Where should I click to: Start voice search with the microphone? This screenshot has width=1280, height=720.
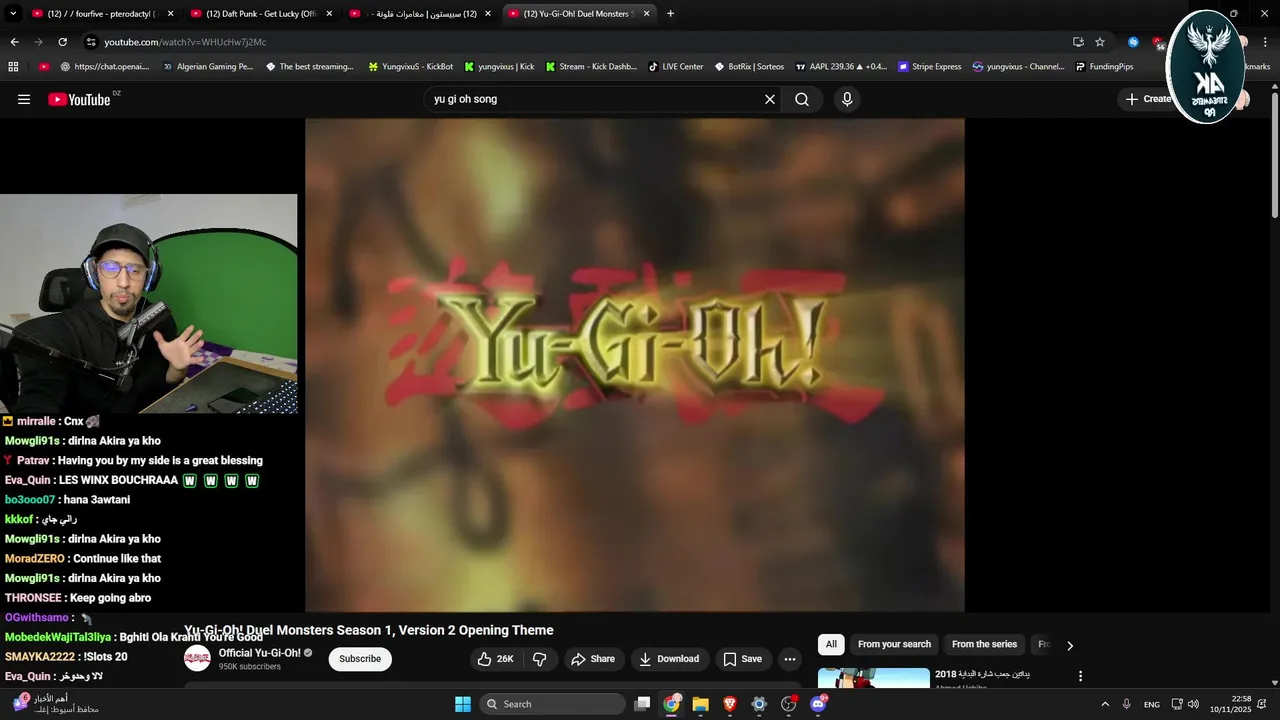[x=847, y=99]
